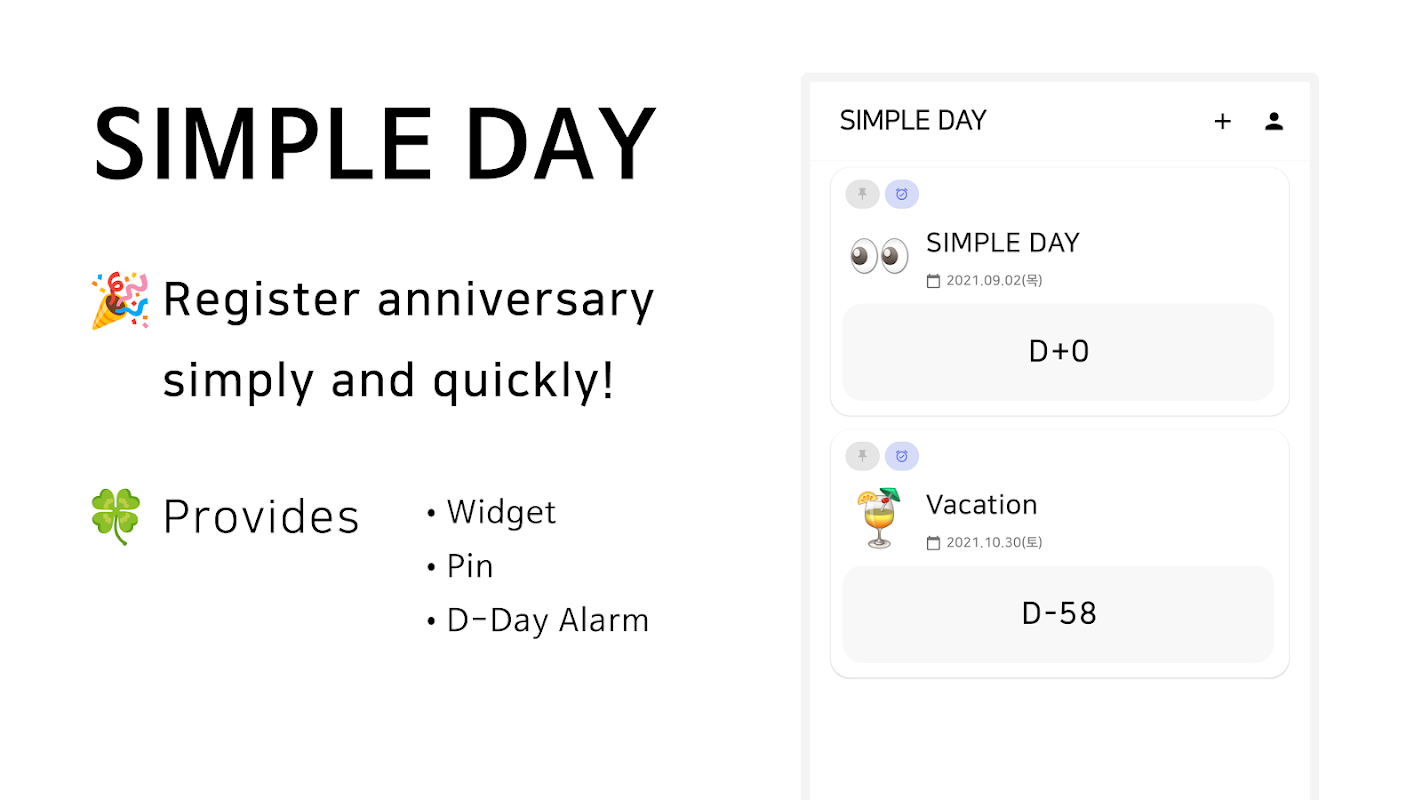Screen dimensions: 1422x800
Task: Open the user profile icon
Action: pyautogui.click(x=1274, y=122)
